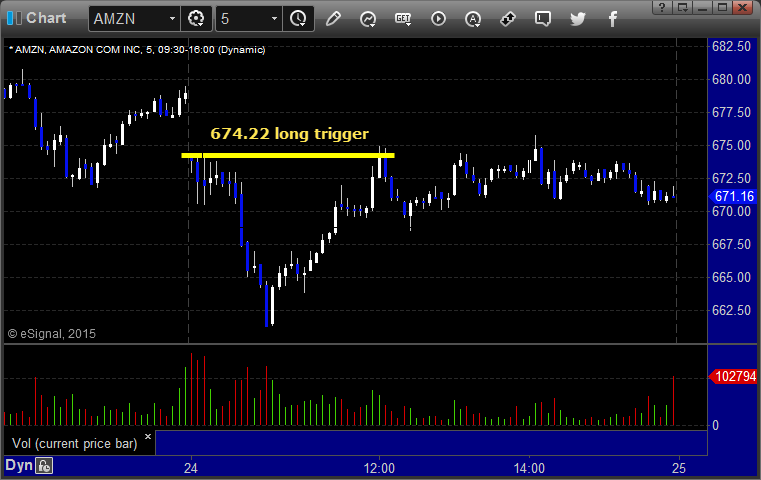The image size is (761, 480).
Task: Click the 672.50 price axis label
Action: click(731, 178)
